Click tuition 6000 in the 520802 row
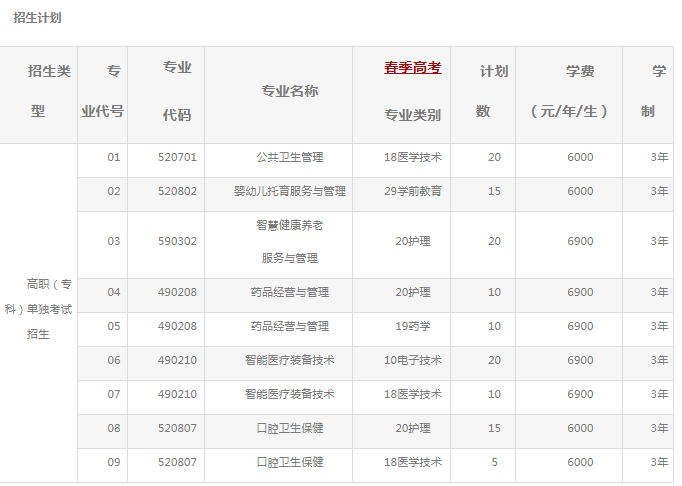Viewport: 682px width, 486px height. pyautogui.click(x=580, y=191)
